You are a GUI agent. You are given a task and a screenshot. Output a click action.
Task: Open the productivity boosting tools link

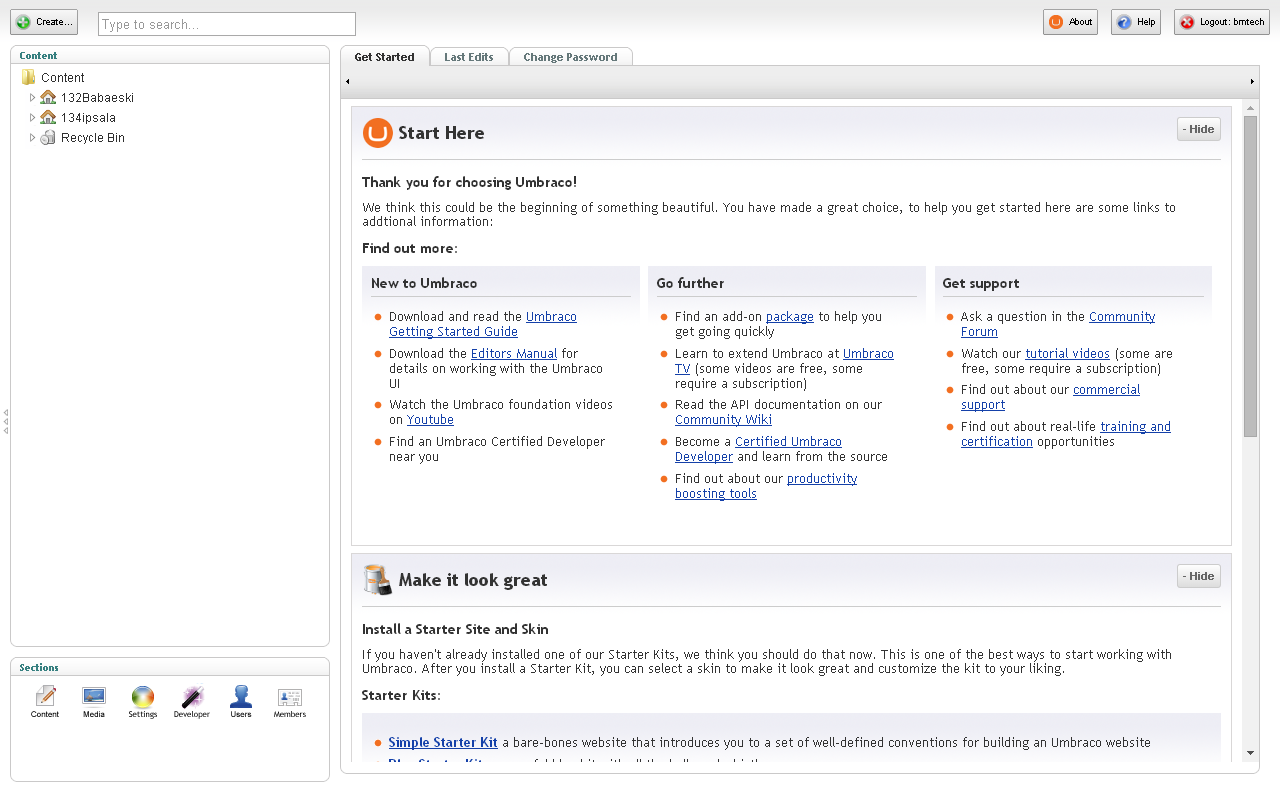[766, 486]
